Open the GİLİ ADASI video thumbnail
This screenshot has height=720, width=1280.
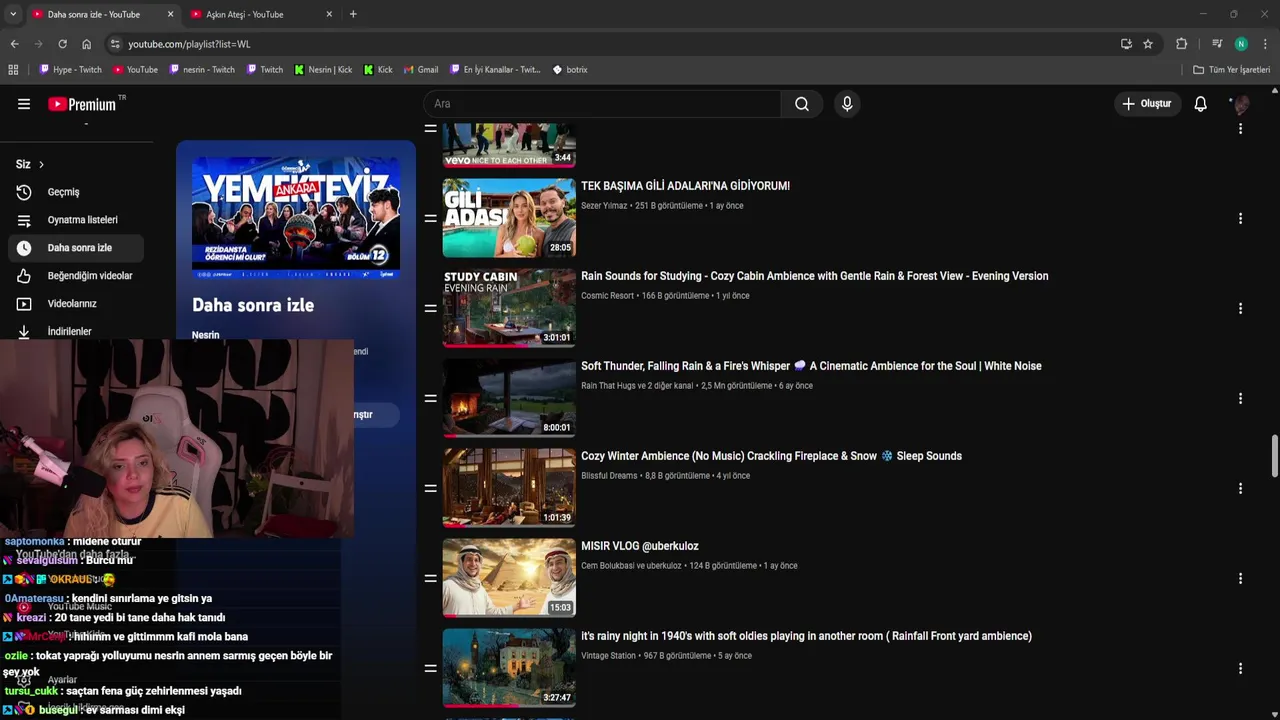(509, 218)
